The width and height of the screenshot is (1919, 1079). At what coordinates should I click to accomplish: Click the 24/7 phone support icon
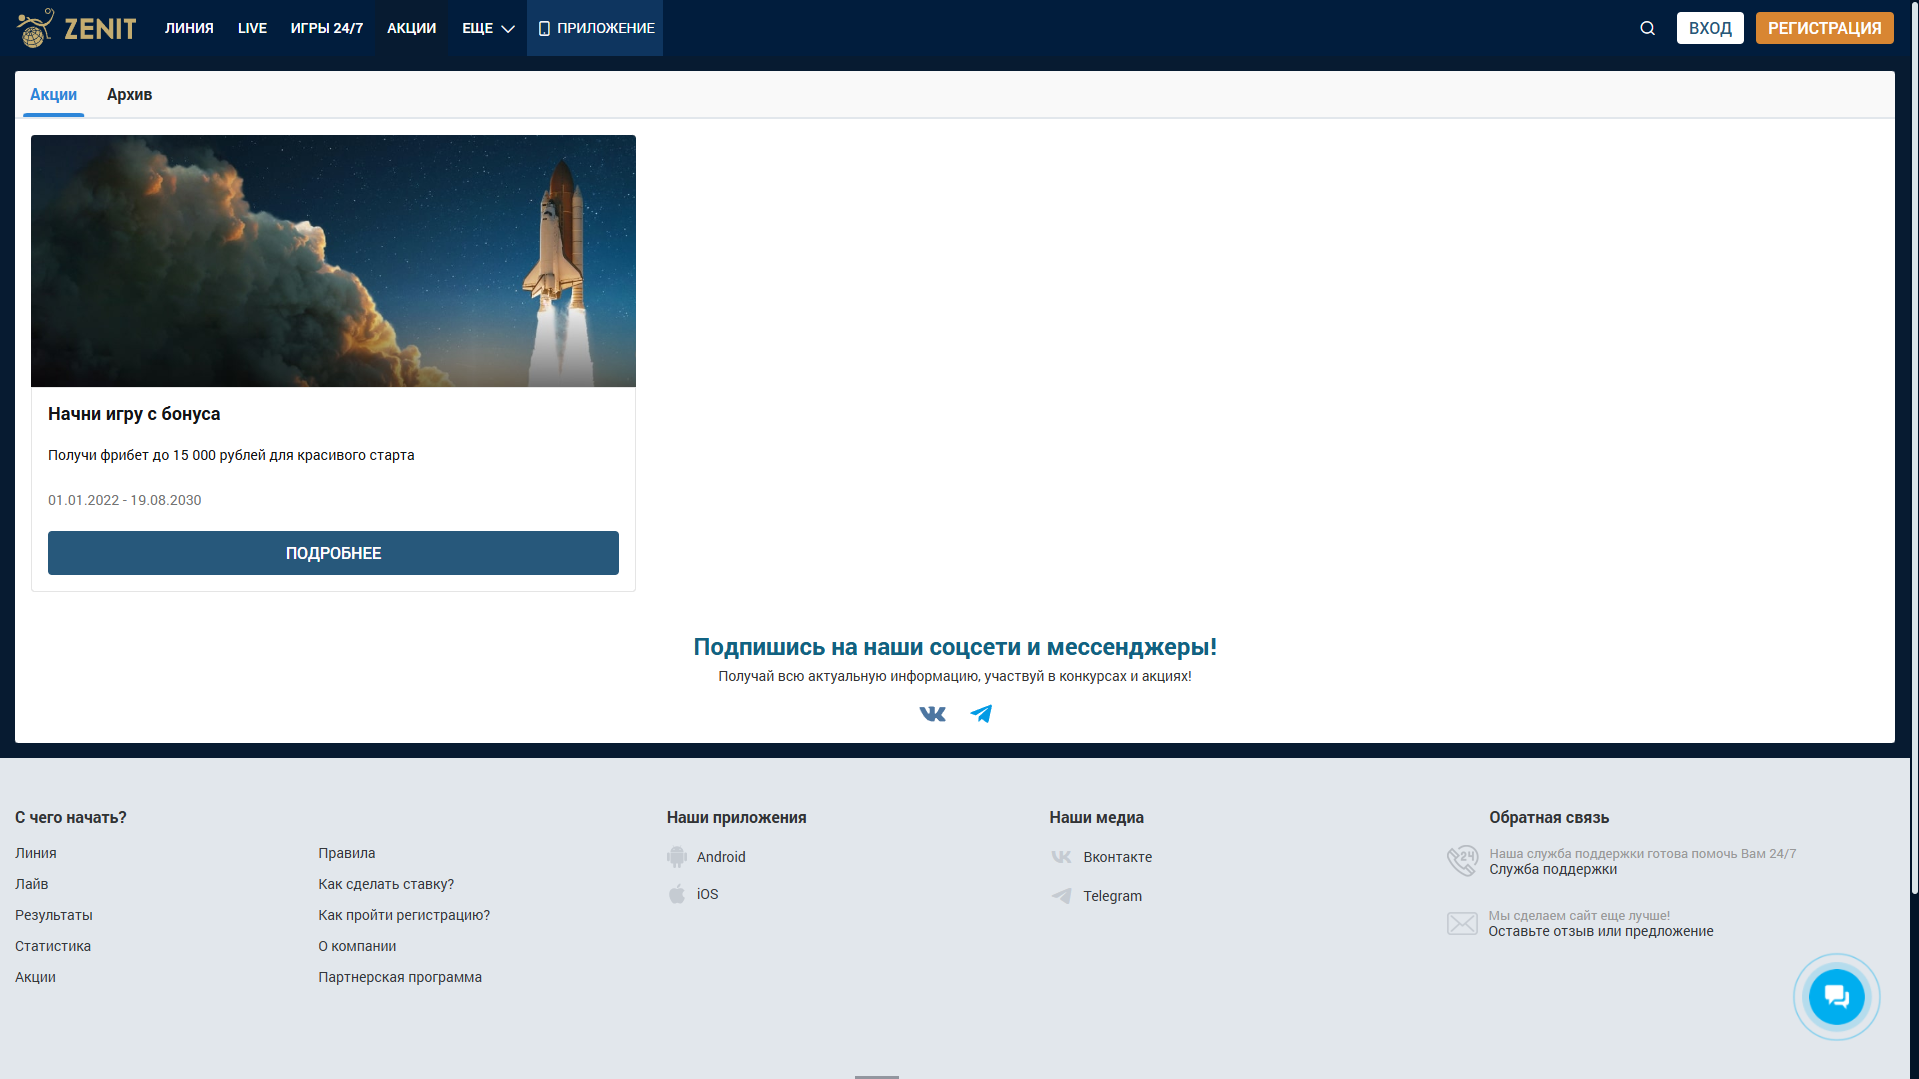pyautogui.click(x=1462, y=861)
